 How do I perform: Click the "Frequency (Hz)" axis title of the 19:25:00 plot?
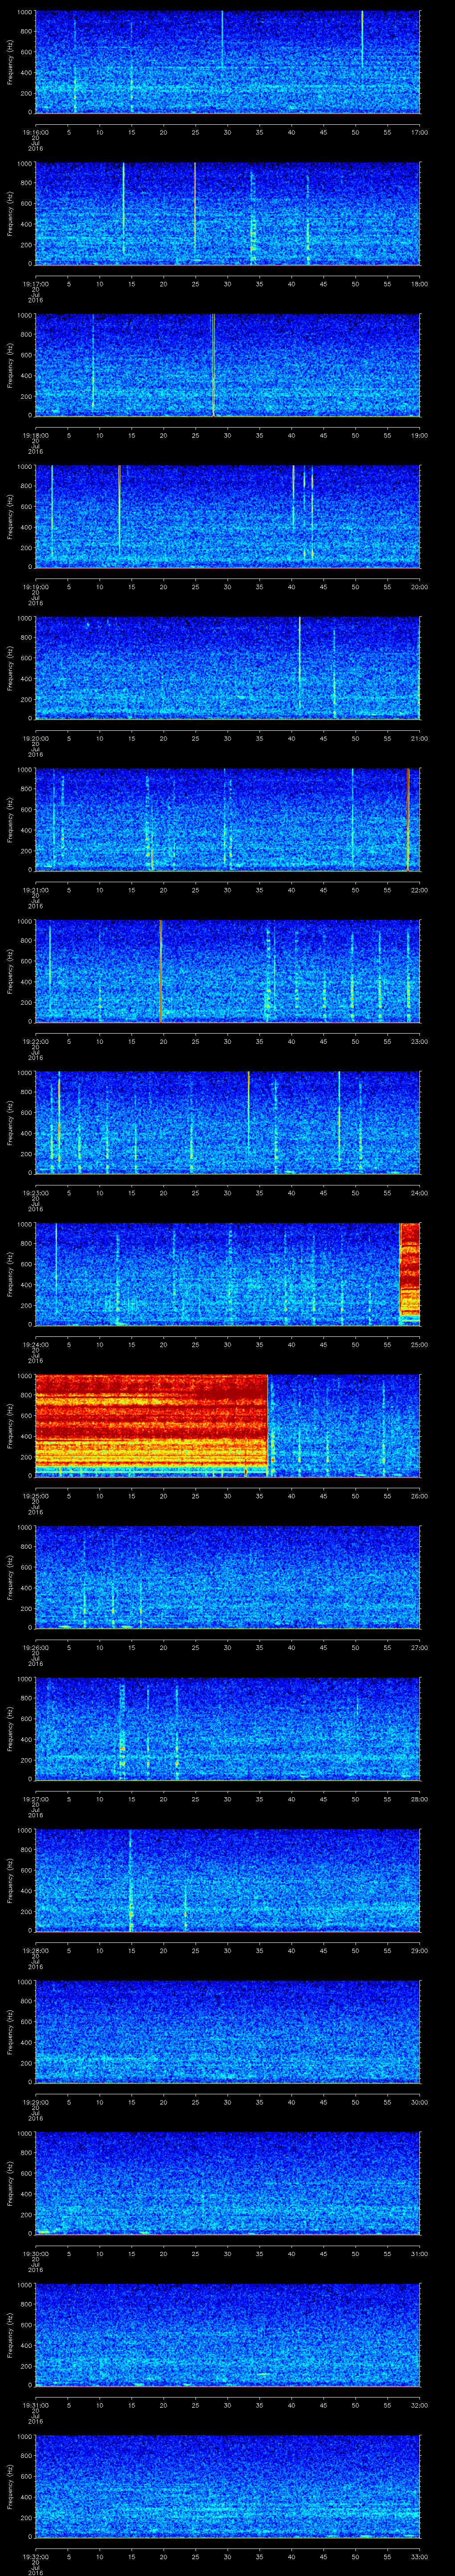10,1426
